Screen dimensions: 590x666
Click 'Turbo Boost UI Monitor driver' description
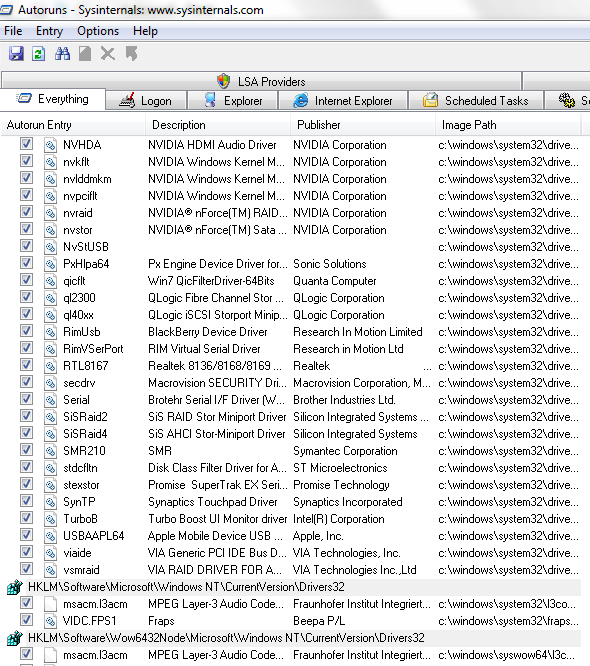[217, 519]
